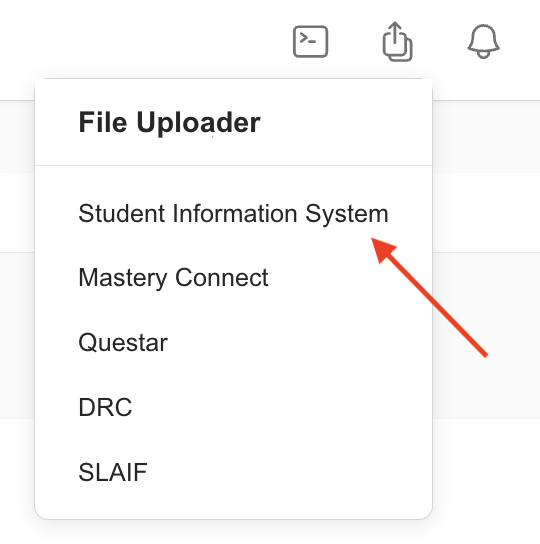The width and height of the screenshot is (540, 544).
Task: Go to Mastery Connect file upload
Action: [174, 278]
